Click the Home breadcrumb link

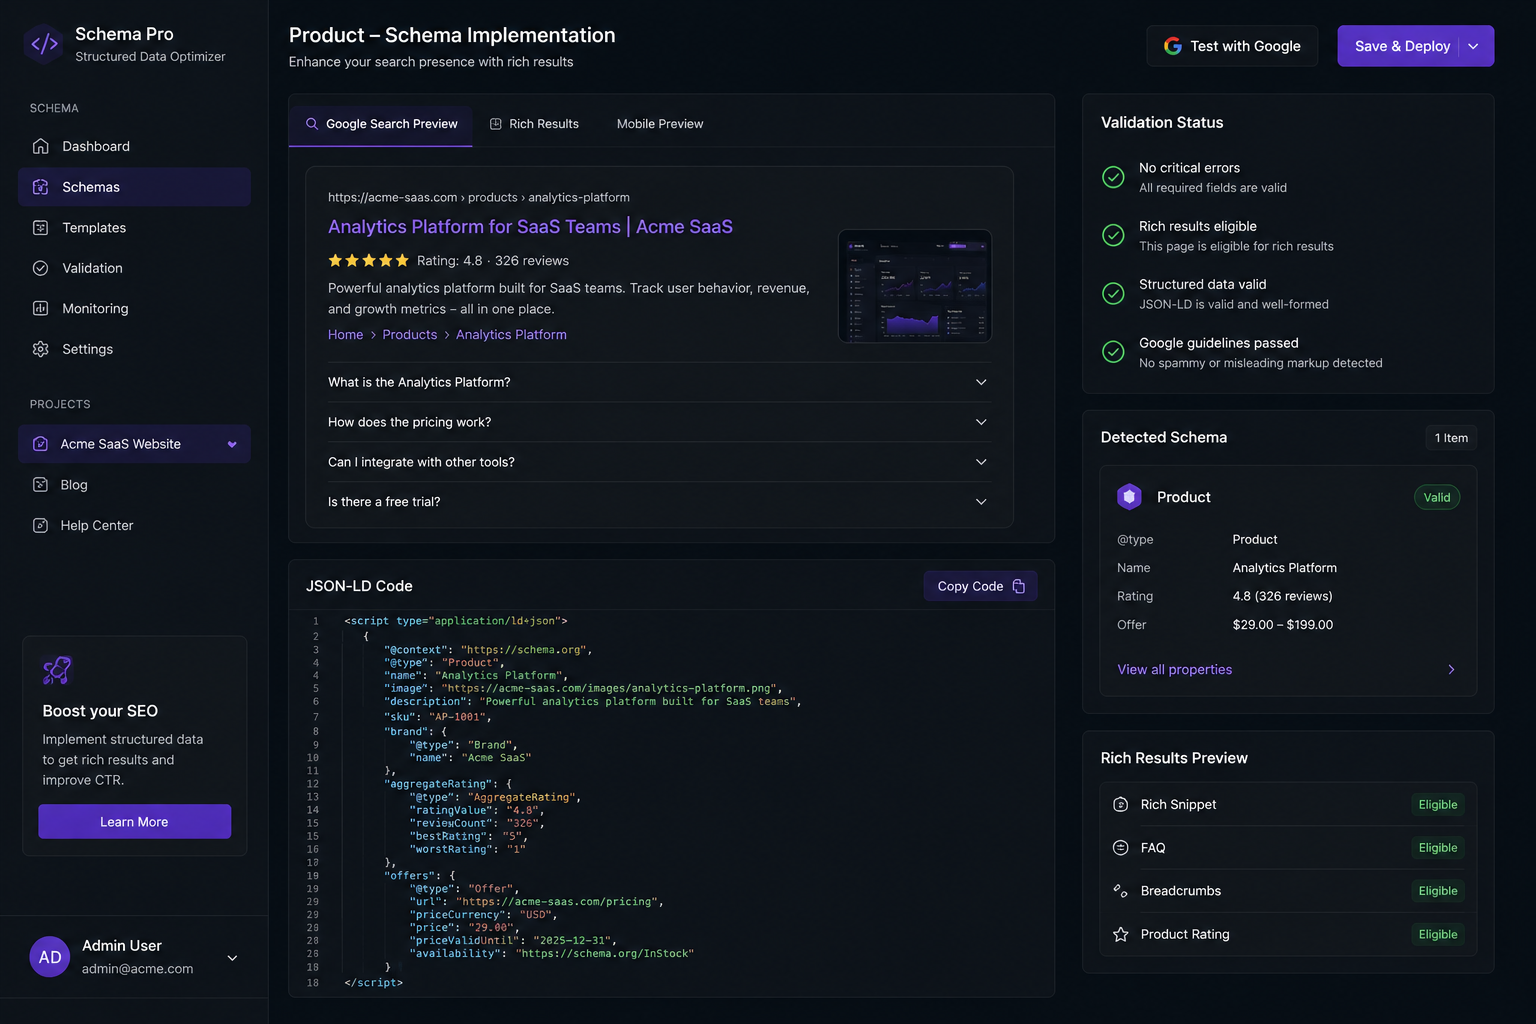[x=345, y=335]
